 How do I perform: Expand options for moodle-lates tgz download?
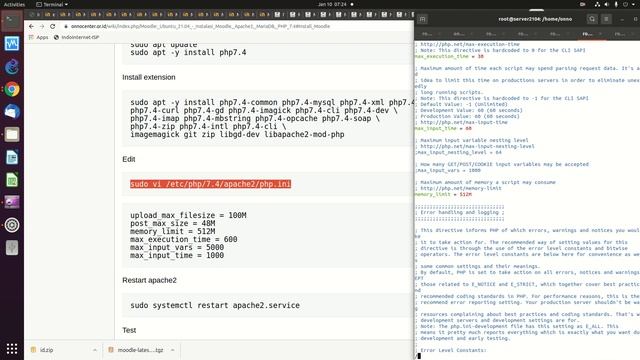173,350
